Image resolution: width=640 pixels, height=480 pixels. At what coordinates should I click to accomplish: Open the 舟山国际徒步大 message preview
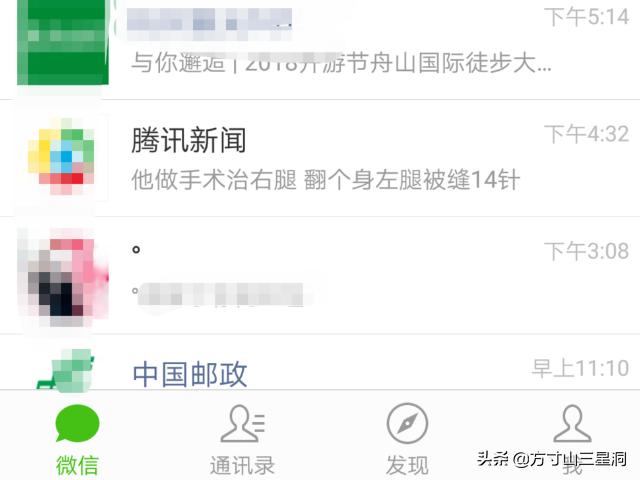pos(341,63)
